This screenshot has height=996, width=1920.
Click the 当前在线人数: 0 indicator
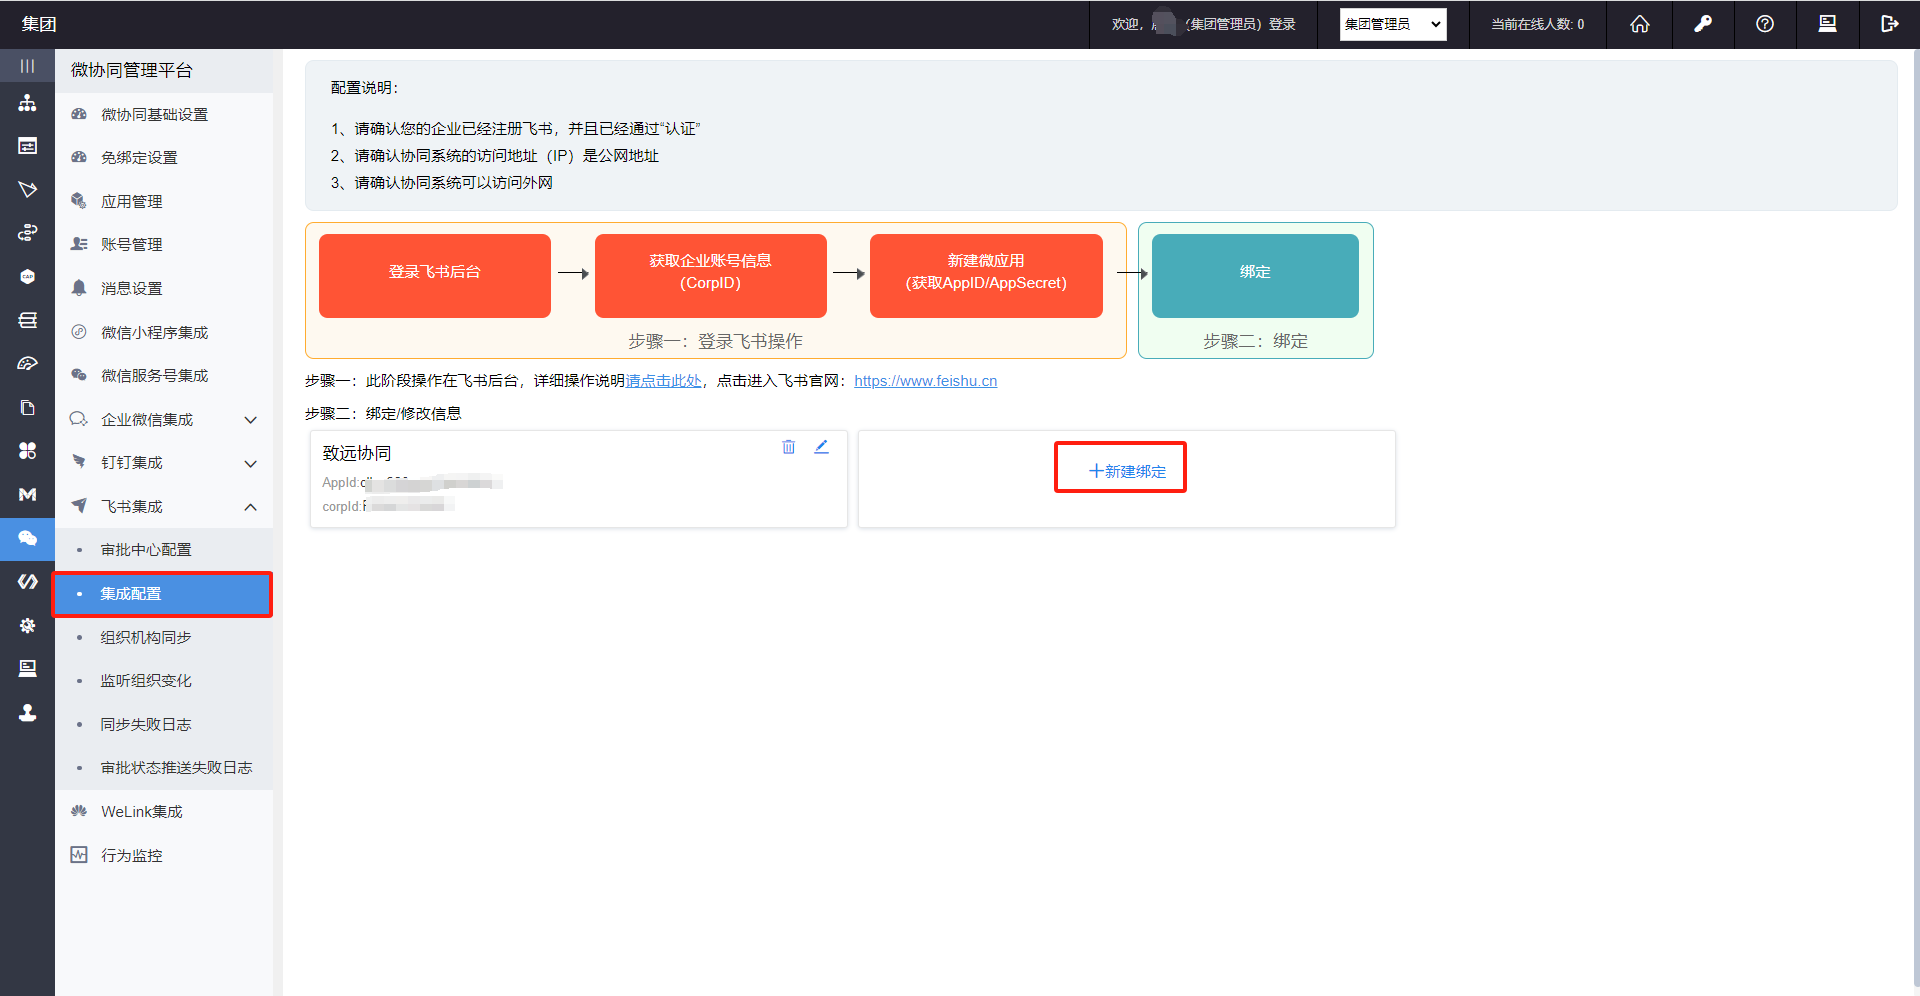1538,24
